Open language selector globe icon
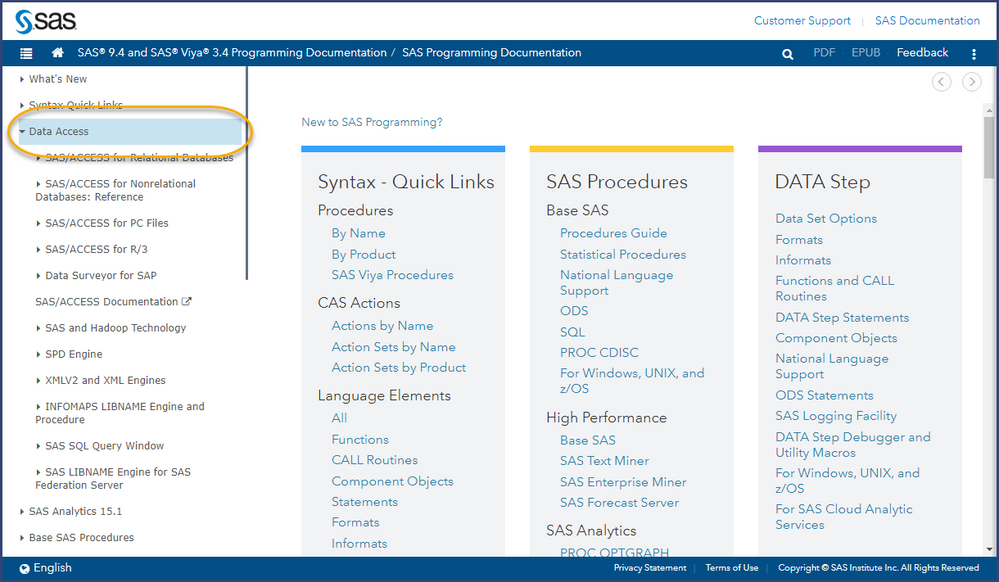999x582 pixels. tap(23, 568)
